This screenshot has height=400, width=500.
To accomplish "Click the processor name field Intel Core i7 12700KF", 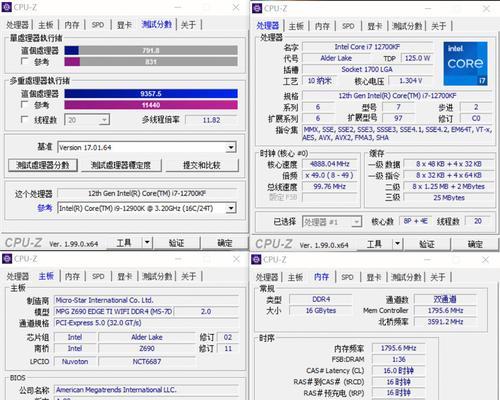I will tap(367, 47).
